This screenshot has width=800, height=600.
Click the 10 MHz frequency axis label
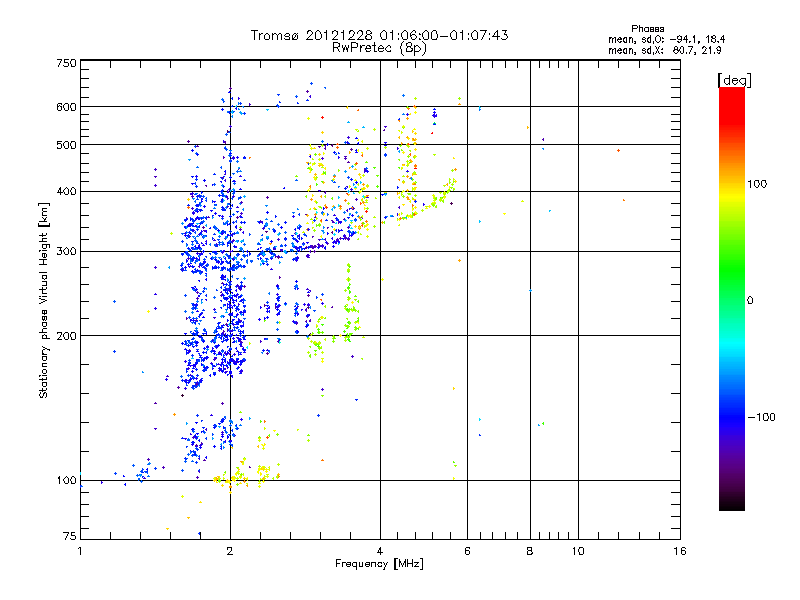(578, 551)
